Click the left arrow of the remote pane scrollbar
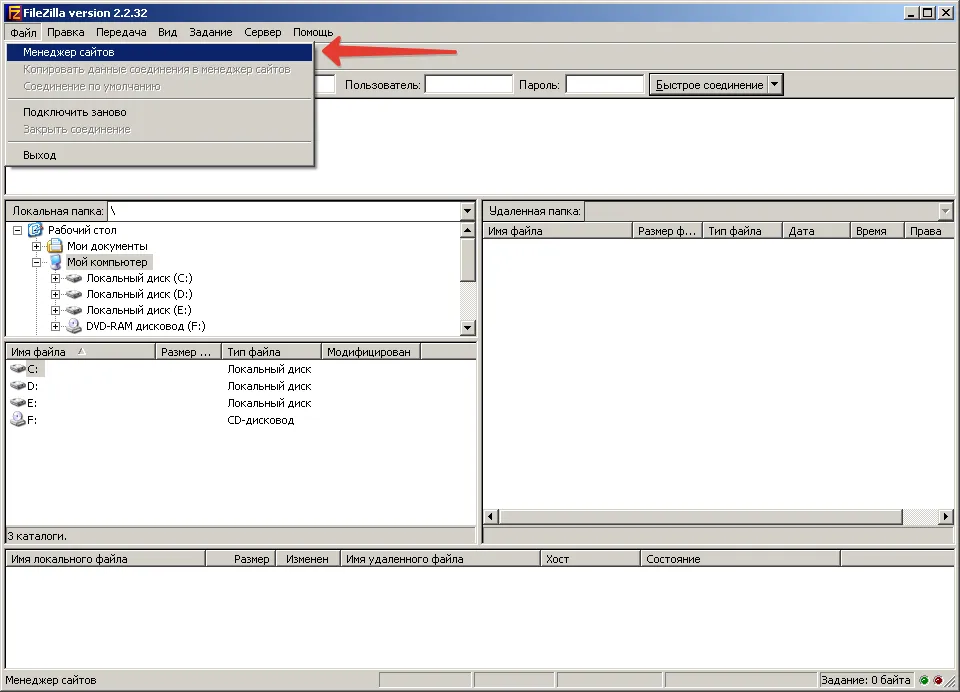 coord(490,516)
